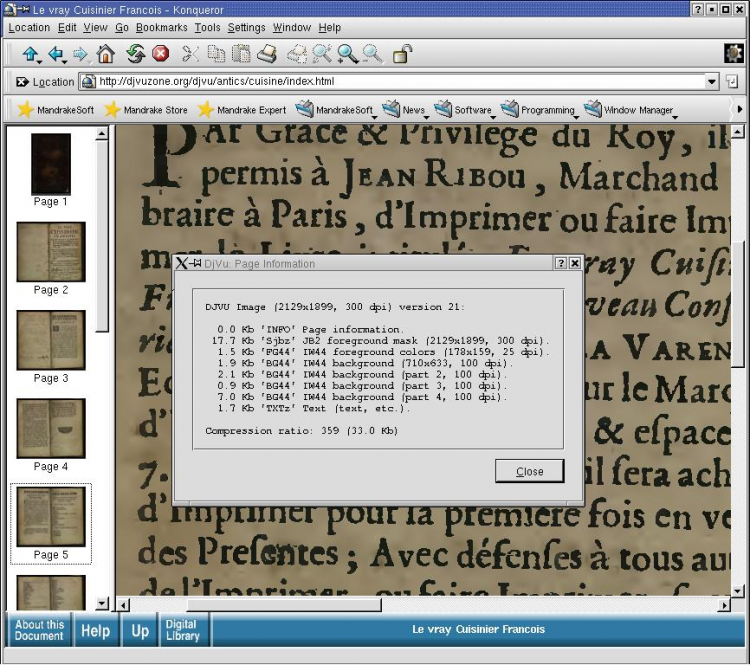Click the Reload page icon
This screenshot has height=665, width=750.
[x=135, y=54]
